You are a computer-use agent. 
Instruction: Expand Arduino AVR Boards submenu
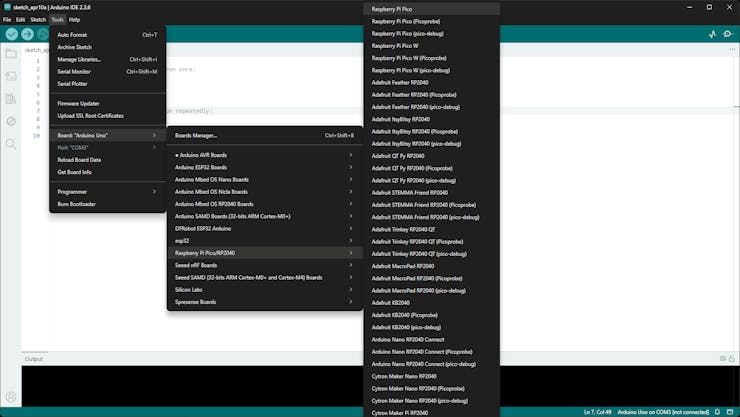coord(265,155)
